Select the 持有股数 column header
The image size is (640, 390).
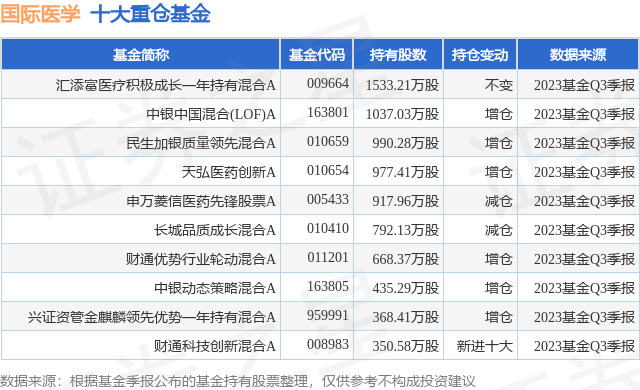[x=398, y=54]
